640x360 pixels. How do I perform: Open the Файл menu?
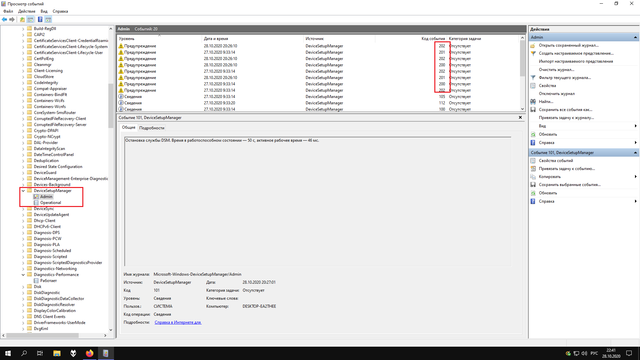click(x=8, y=11)
